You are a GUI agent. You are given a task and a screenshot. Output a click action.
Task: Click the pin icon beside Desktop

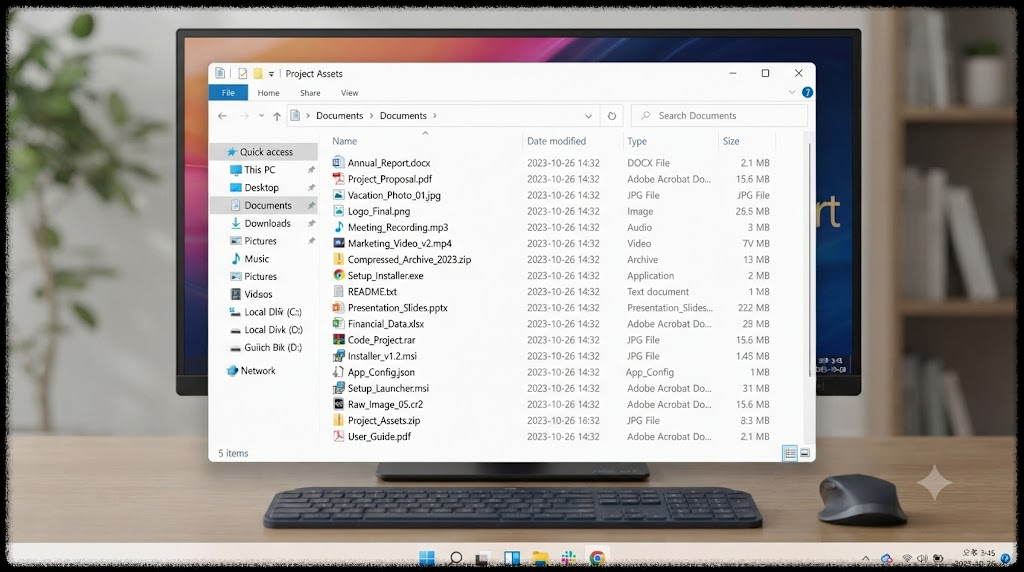[312, 187]
